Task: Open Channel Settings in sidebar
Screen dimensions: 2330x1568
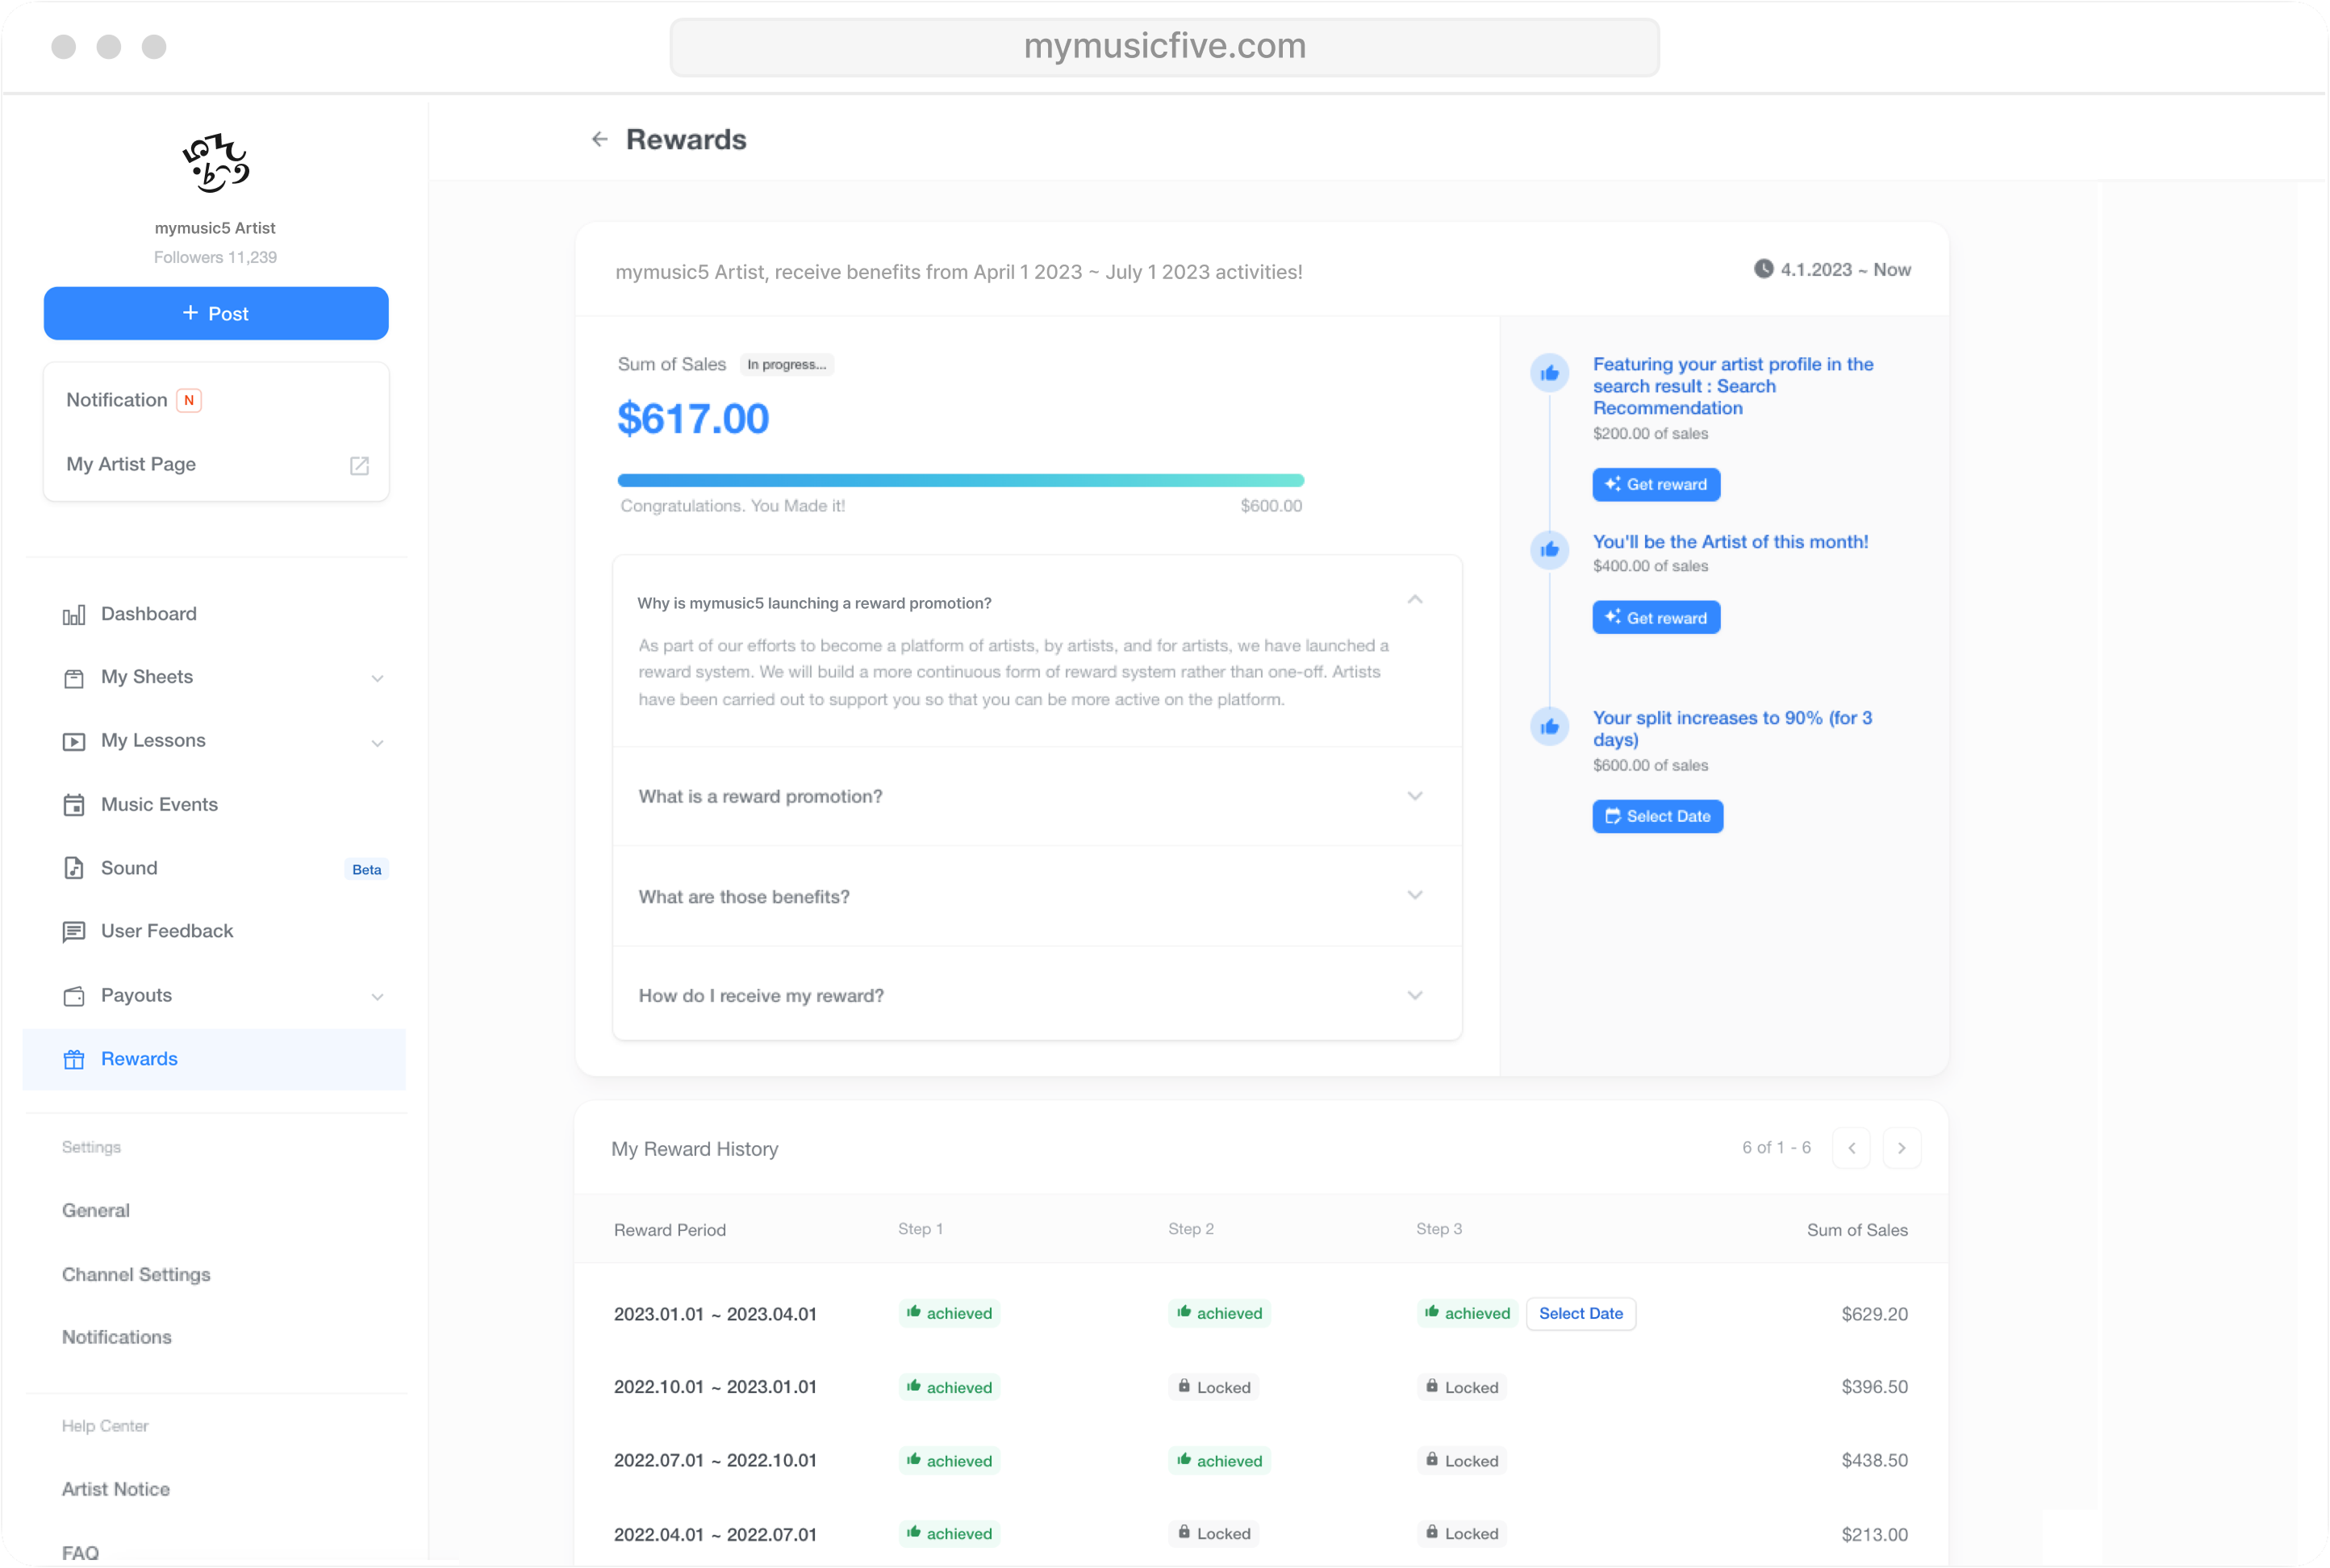Action: tap(136, 1274)
